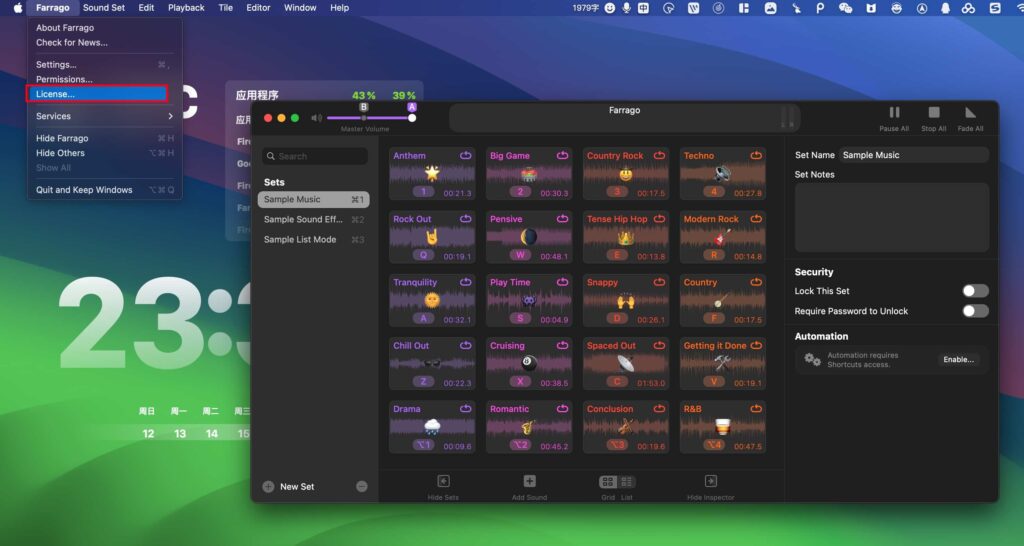Viewport: 1024px width, 546px height.
Task: Click the Hide Sets icon
Action: (x=443, y=481)
